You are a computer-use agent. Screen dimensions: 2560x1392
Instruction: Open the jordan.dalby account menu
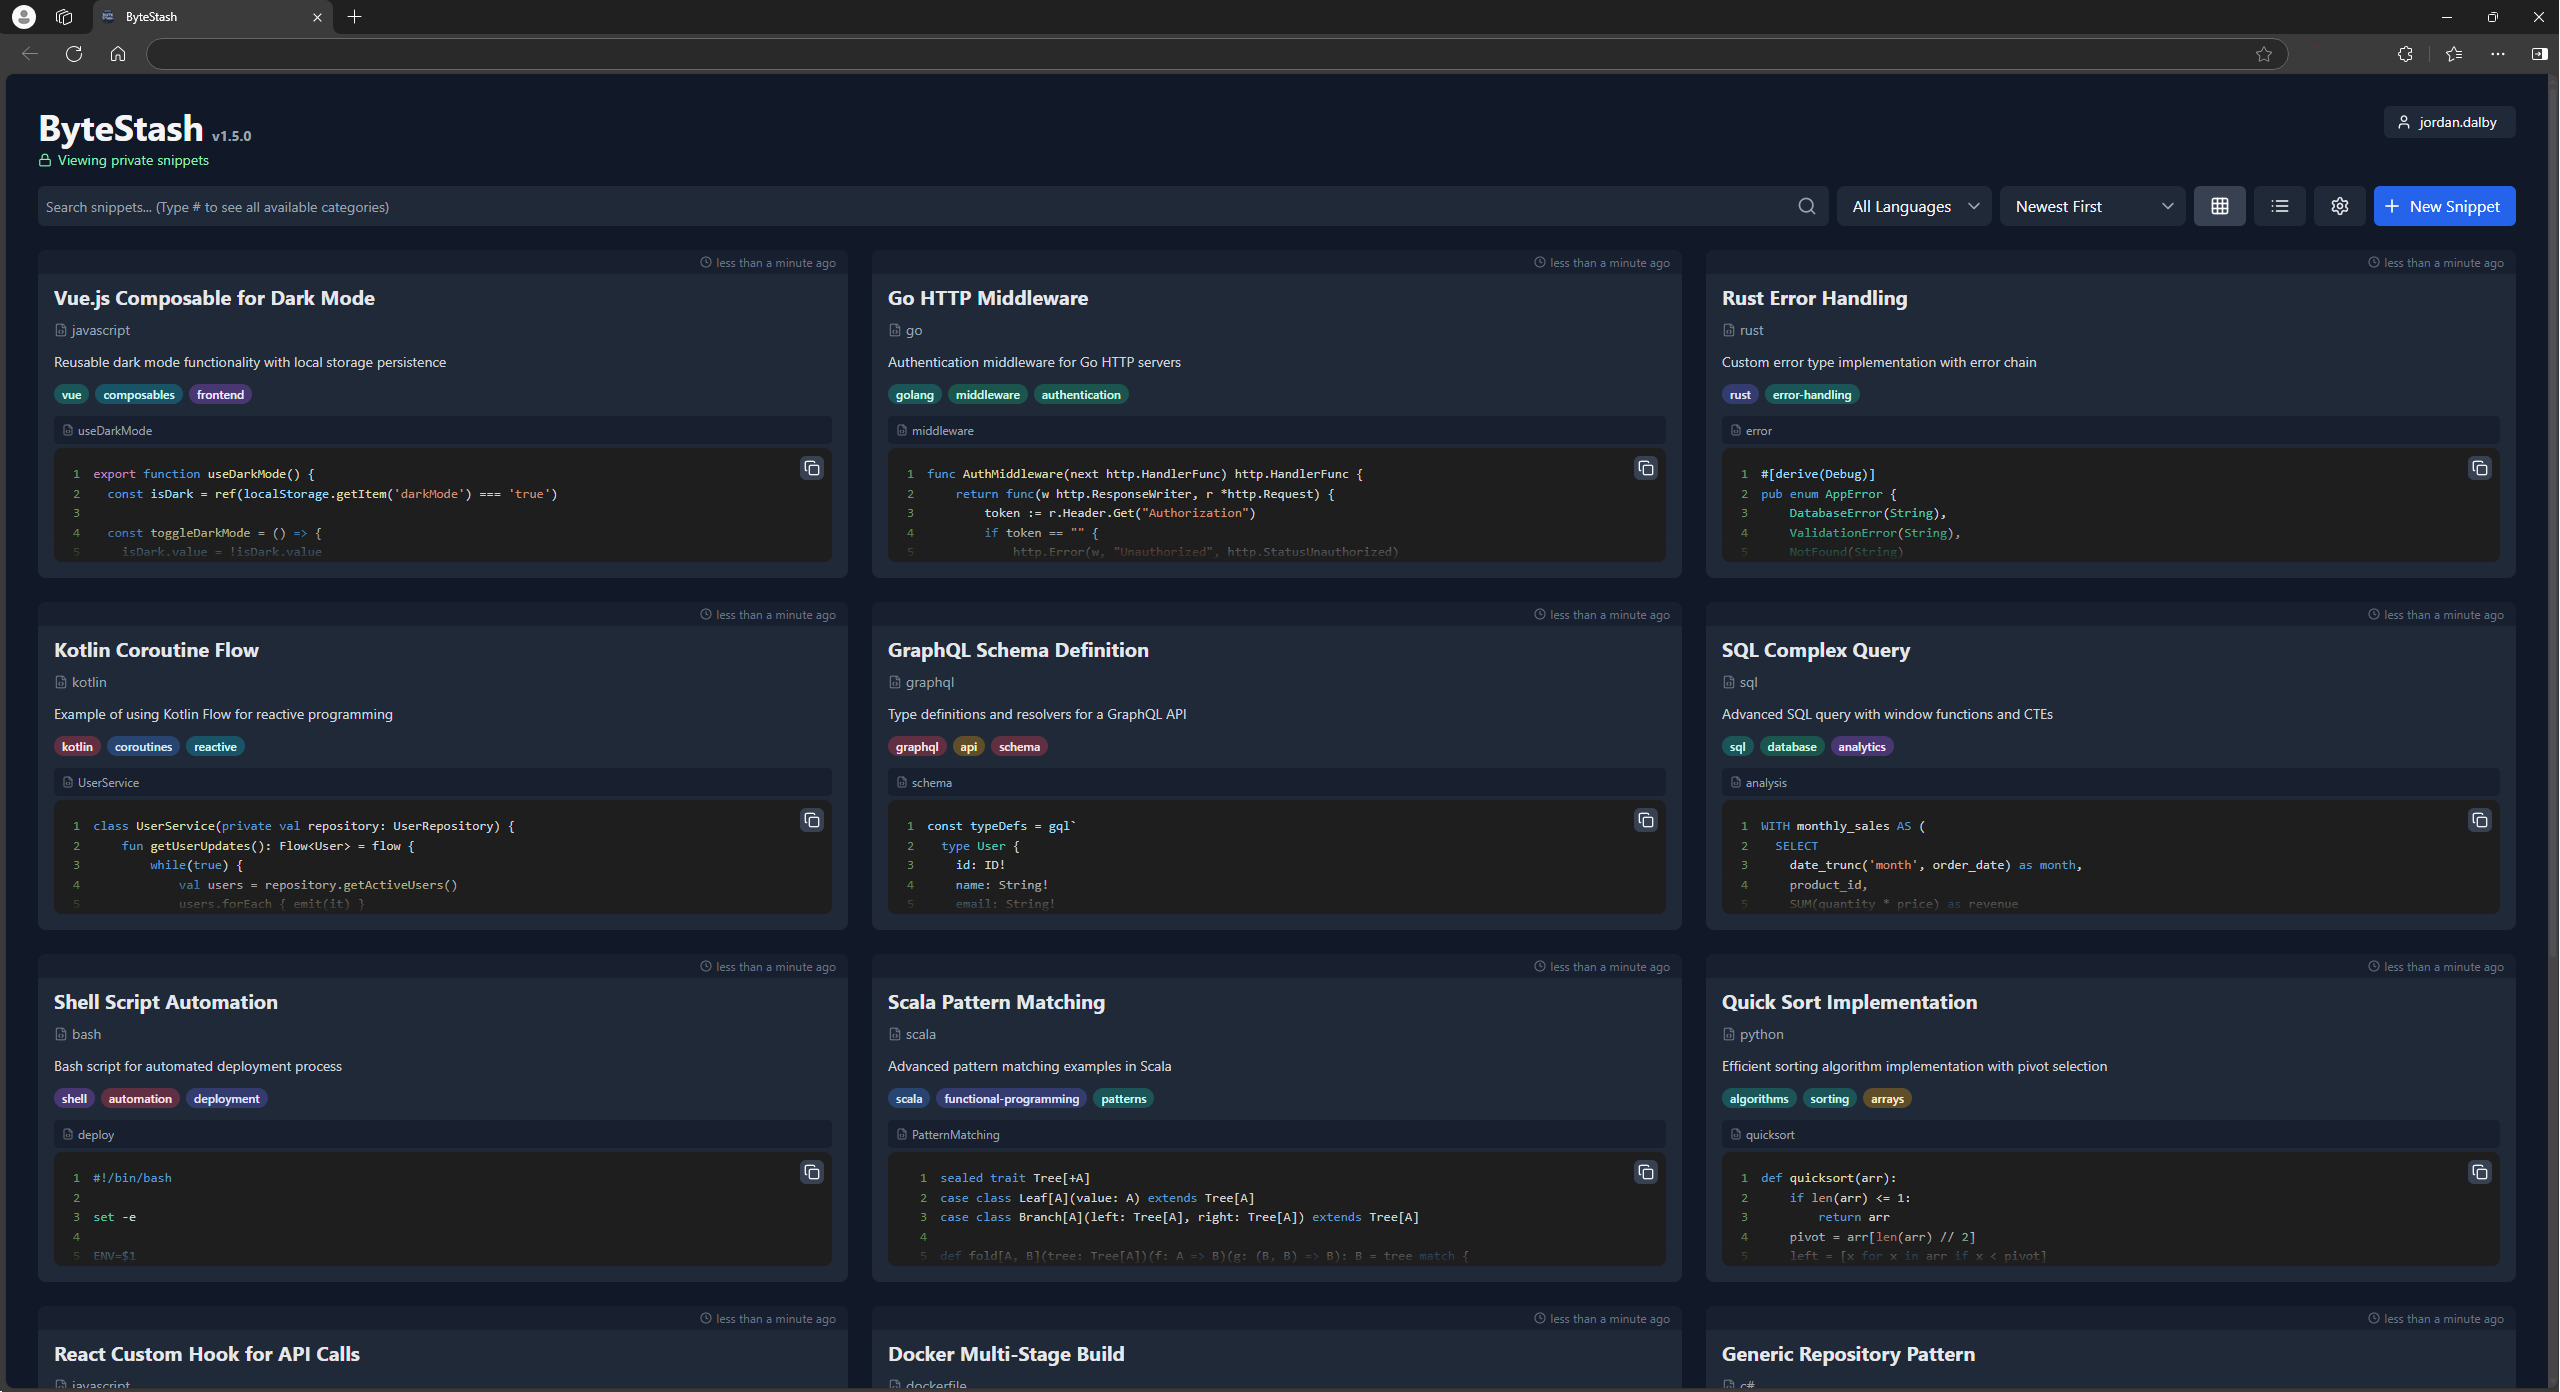pos(2448,121)
